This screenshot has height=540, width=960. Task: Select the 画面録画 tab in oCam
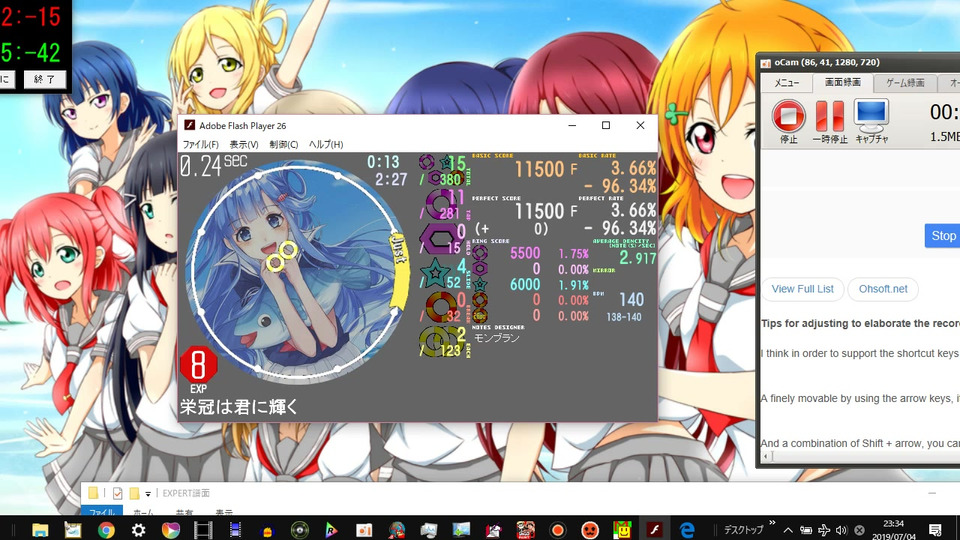[x=842, y=82]
